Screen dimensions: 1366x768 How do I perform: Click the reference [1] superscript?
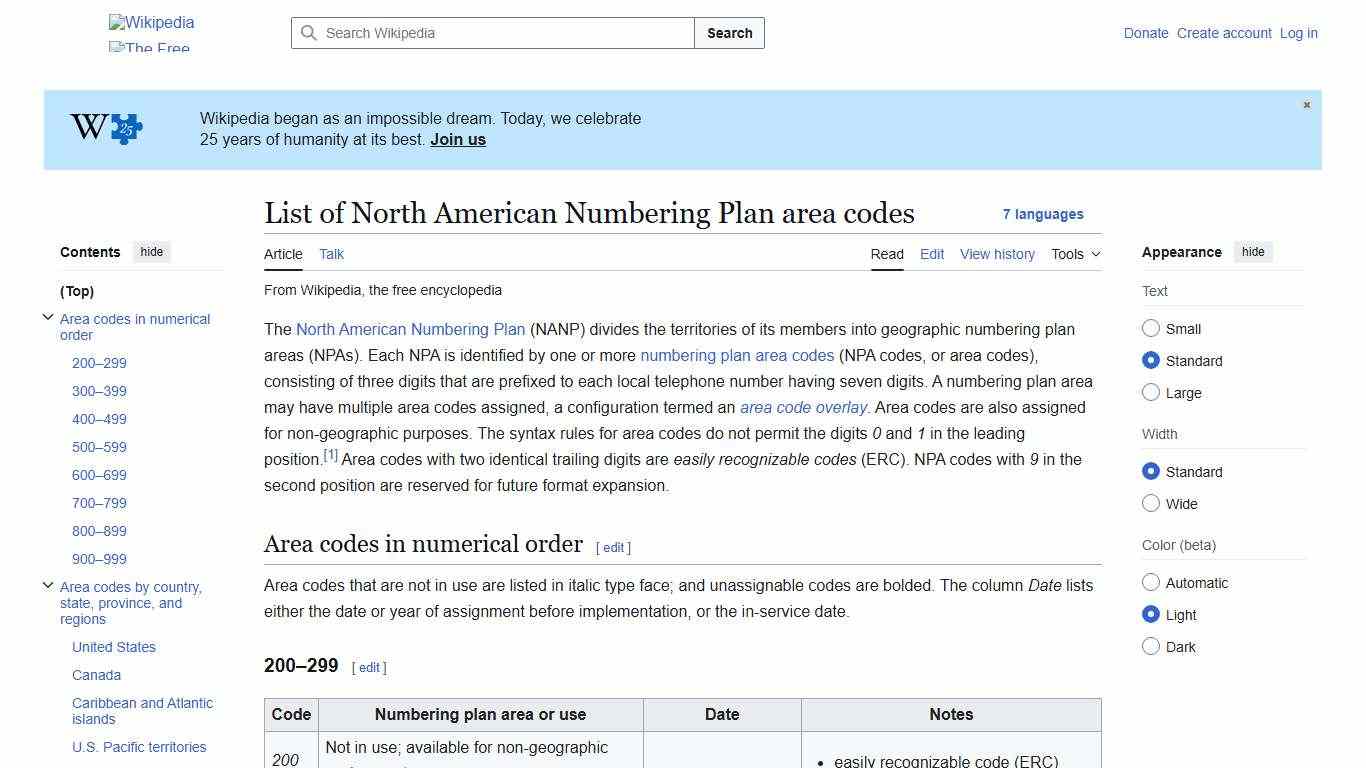330,454
